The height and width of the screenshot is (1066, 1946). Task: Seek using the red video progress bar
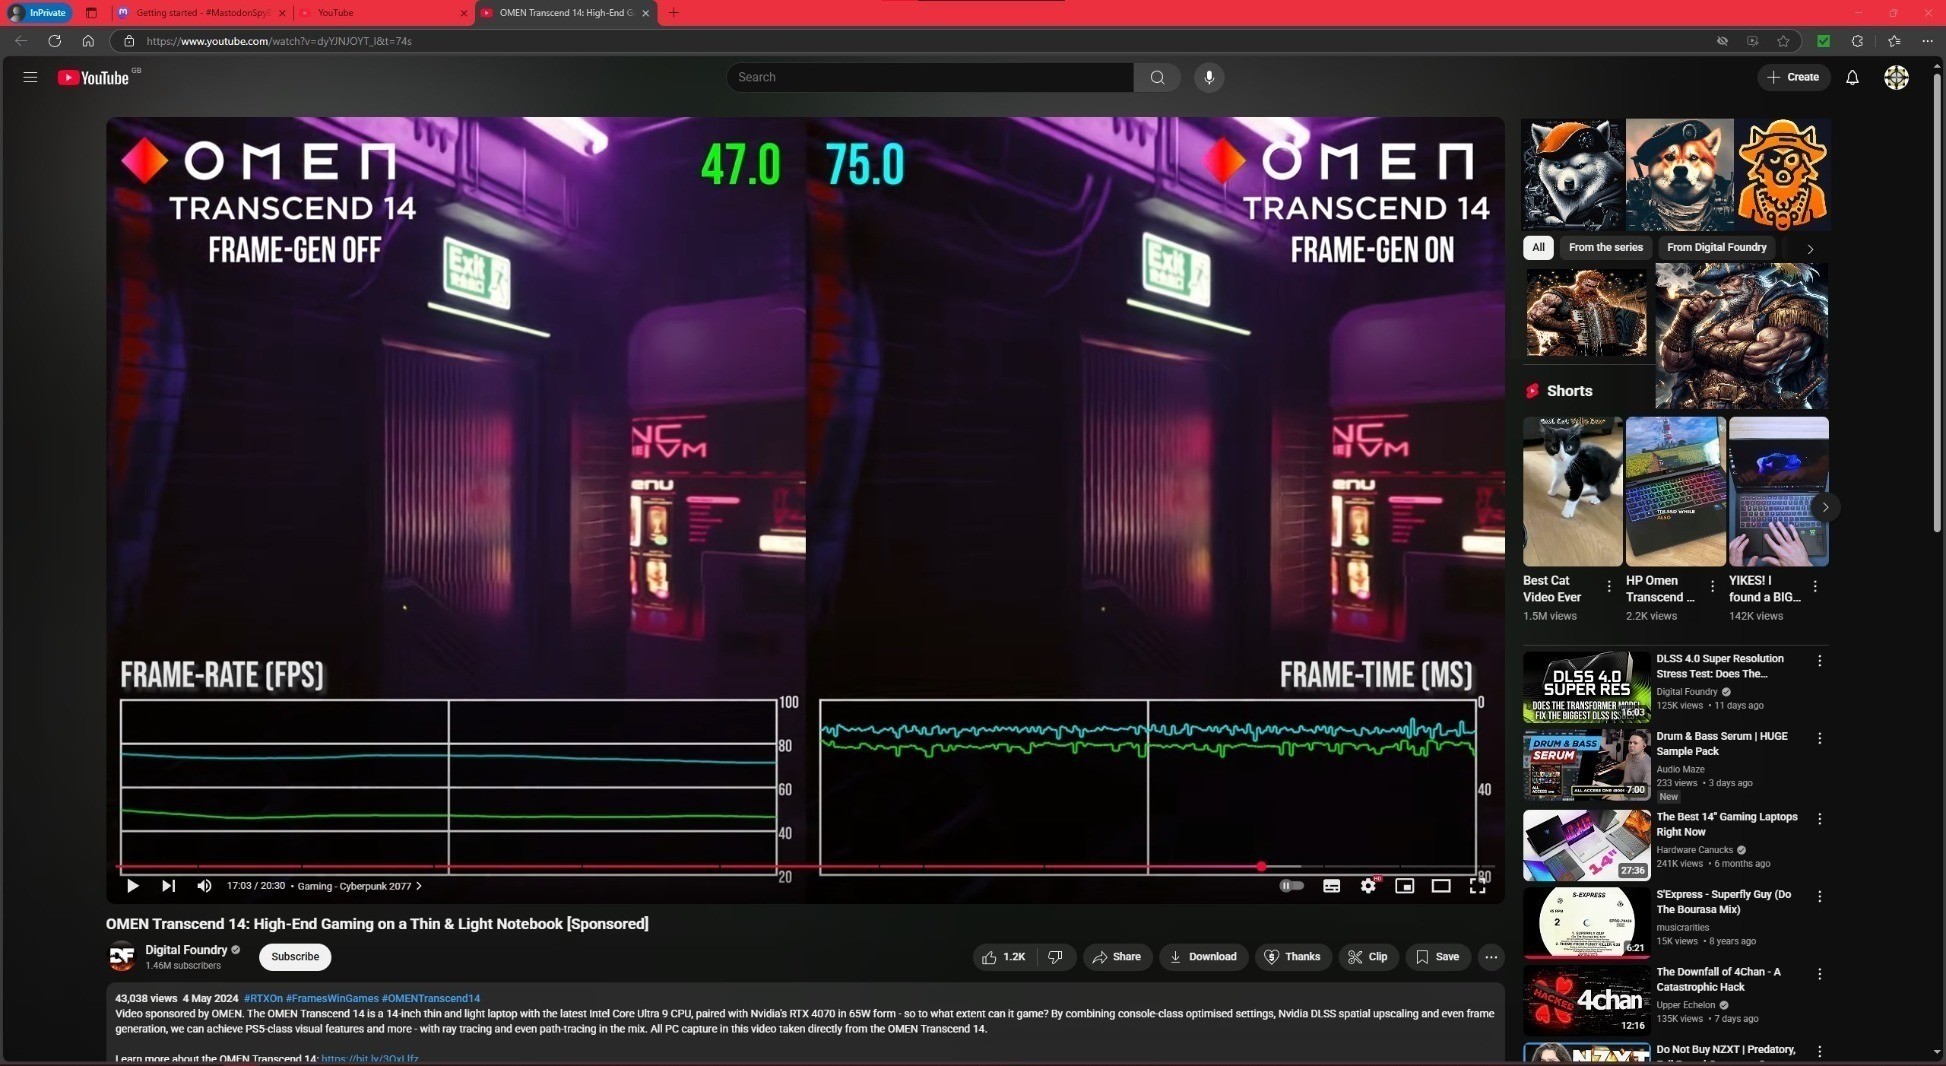[805, 866]
